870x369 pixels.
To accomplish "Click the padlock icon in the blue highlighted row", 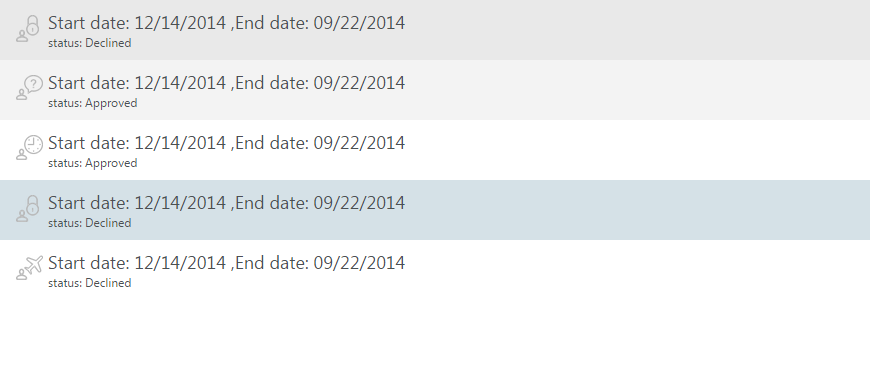I will pyautogui.click(x=33, y=205).
